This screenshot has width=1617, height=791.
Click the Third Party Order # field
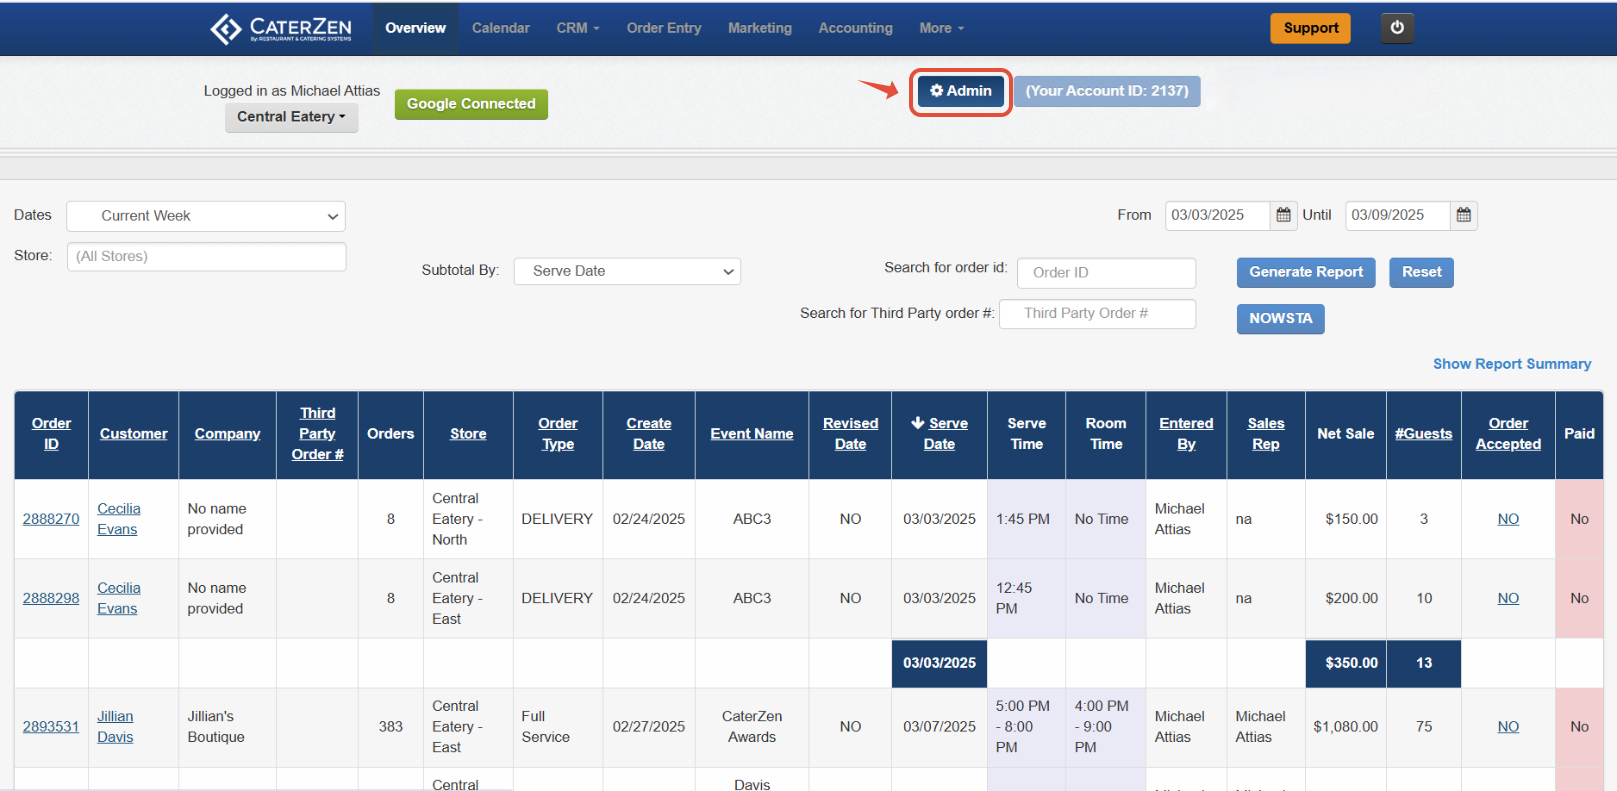[1097, 313]
